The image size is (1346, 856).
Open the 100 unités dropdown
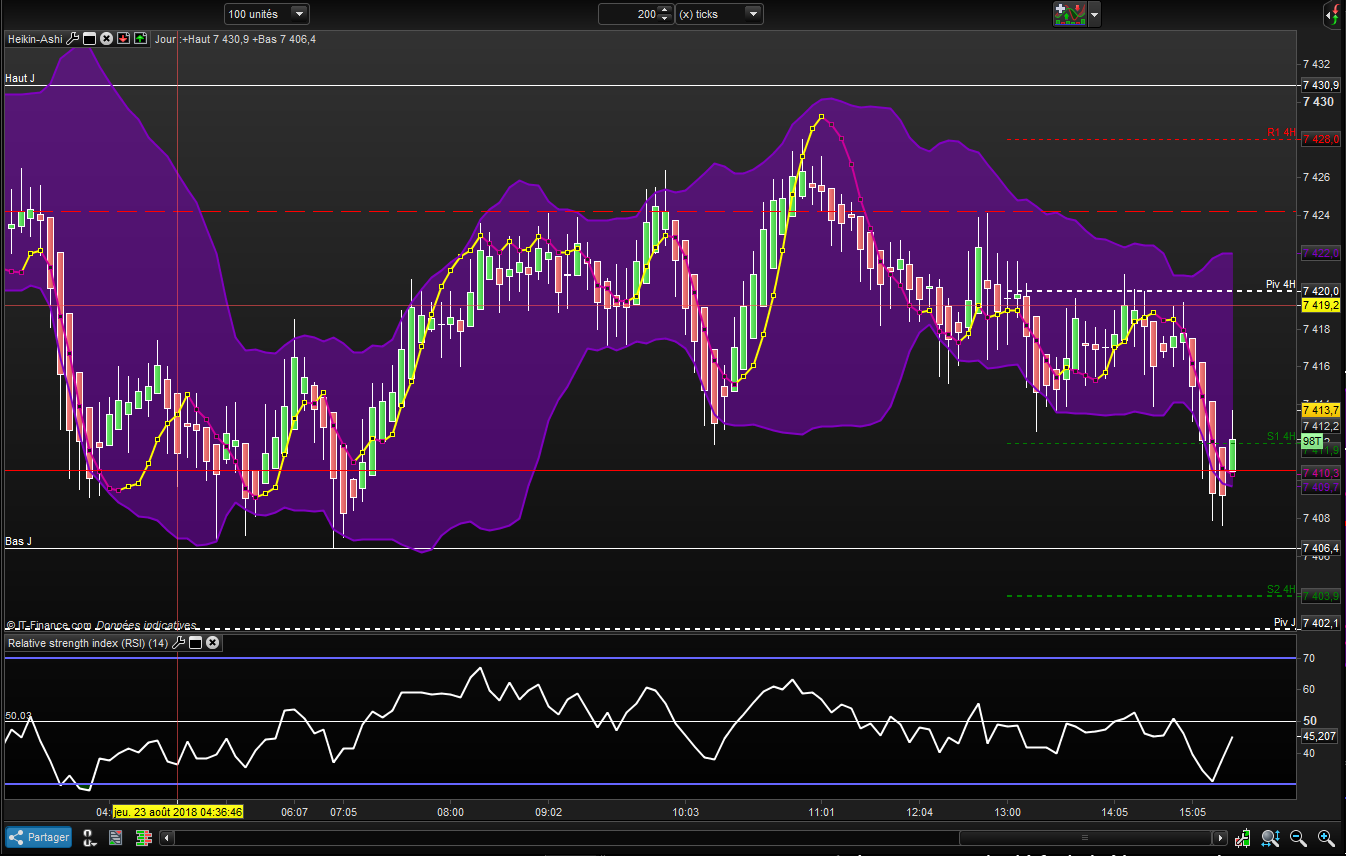[298, 14]
